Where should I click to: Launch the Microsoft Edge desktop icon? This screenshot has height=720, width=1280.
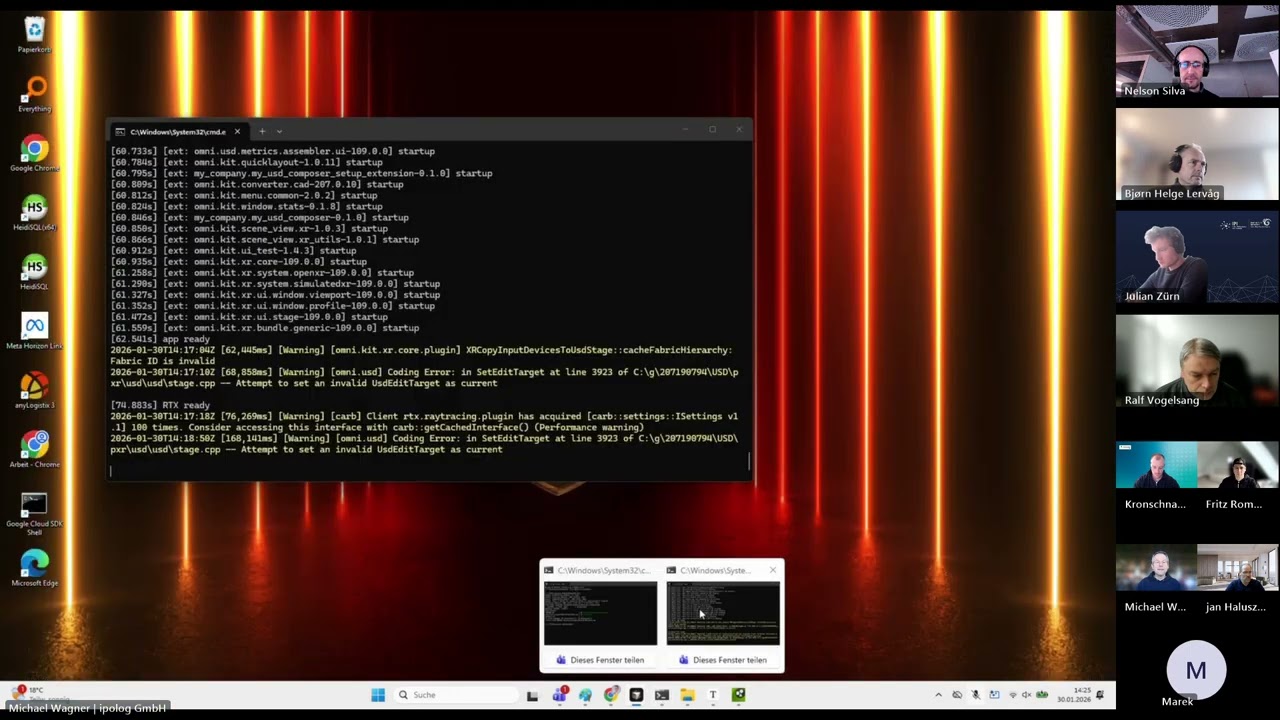click(34, 568)
